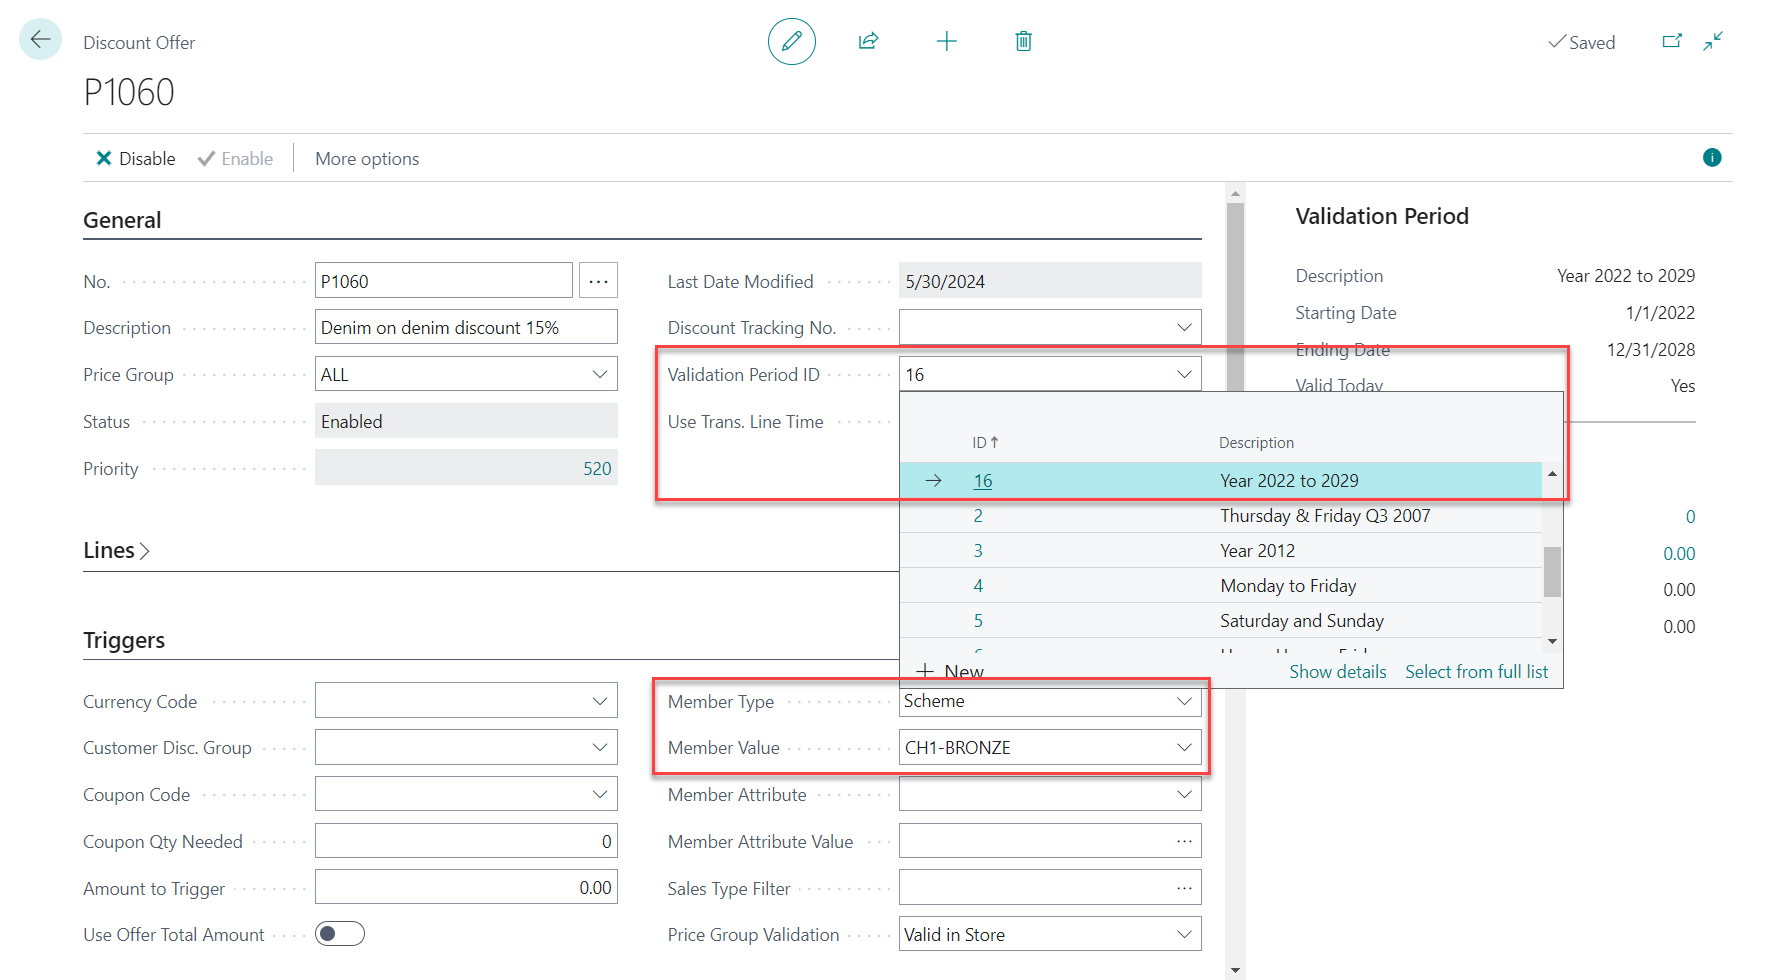Toggle the Use Offer Total Amount switch
Image resolution: width=1774 pixels, height=980 pixels.
(x=340, y=934)
